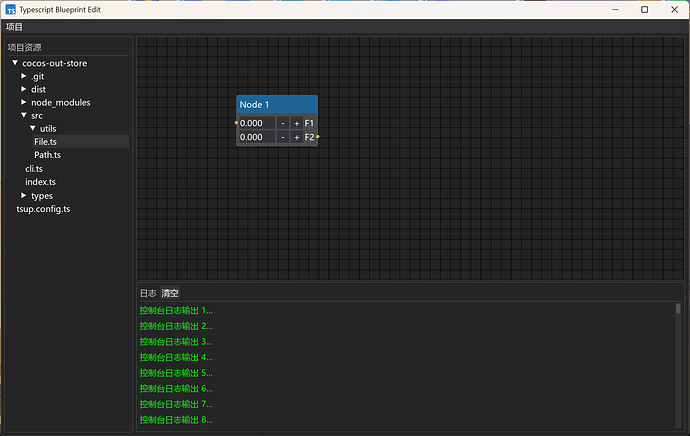Click the F1 value input field
Image resolution: width=690 pixels, height=436 pixels.
(257, 123)
